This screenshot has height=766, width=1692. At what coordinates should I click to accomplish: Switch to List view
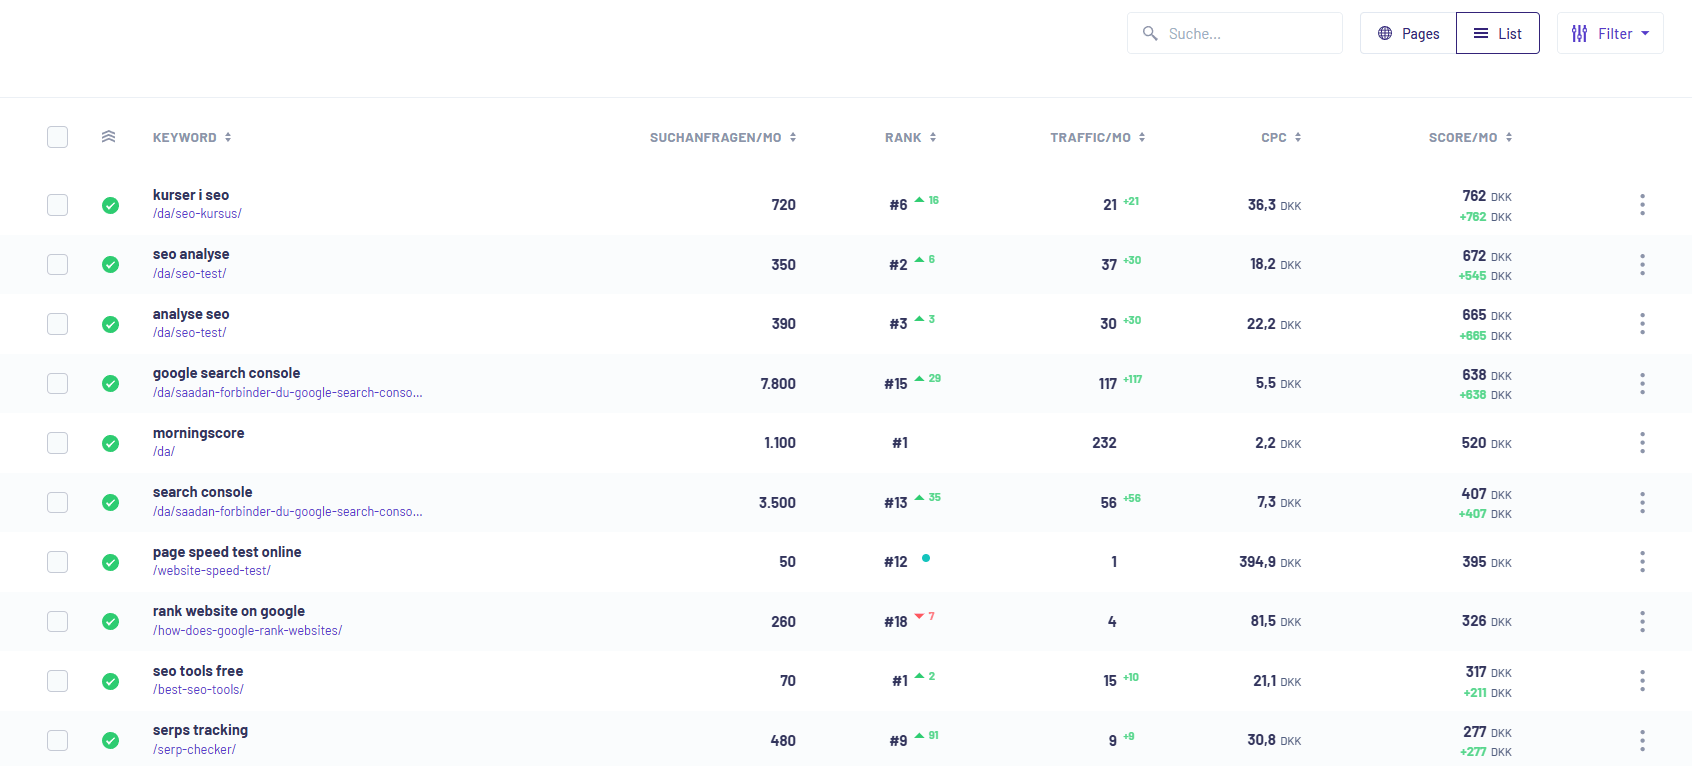(x=1498, y=33)
